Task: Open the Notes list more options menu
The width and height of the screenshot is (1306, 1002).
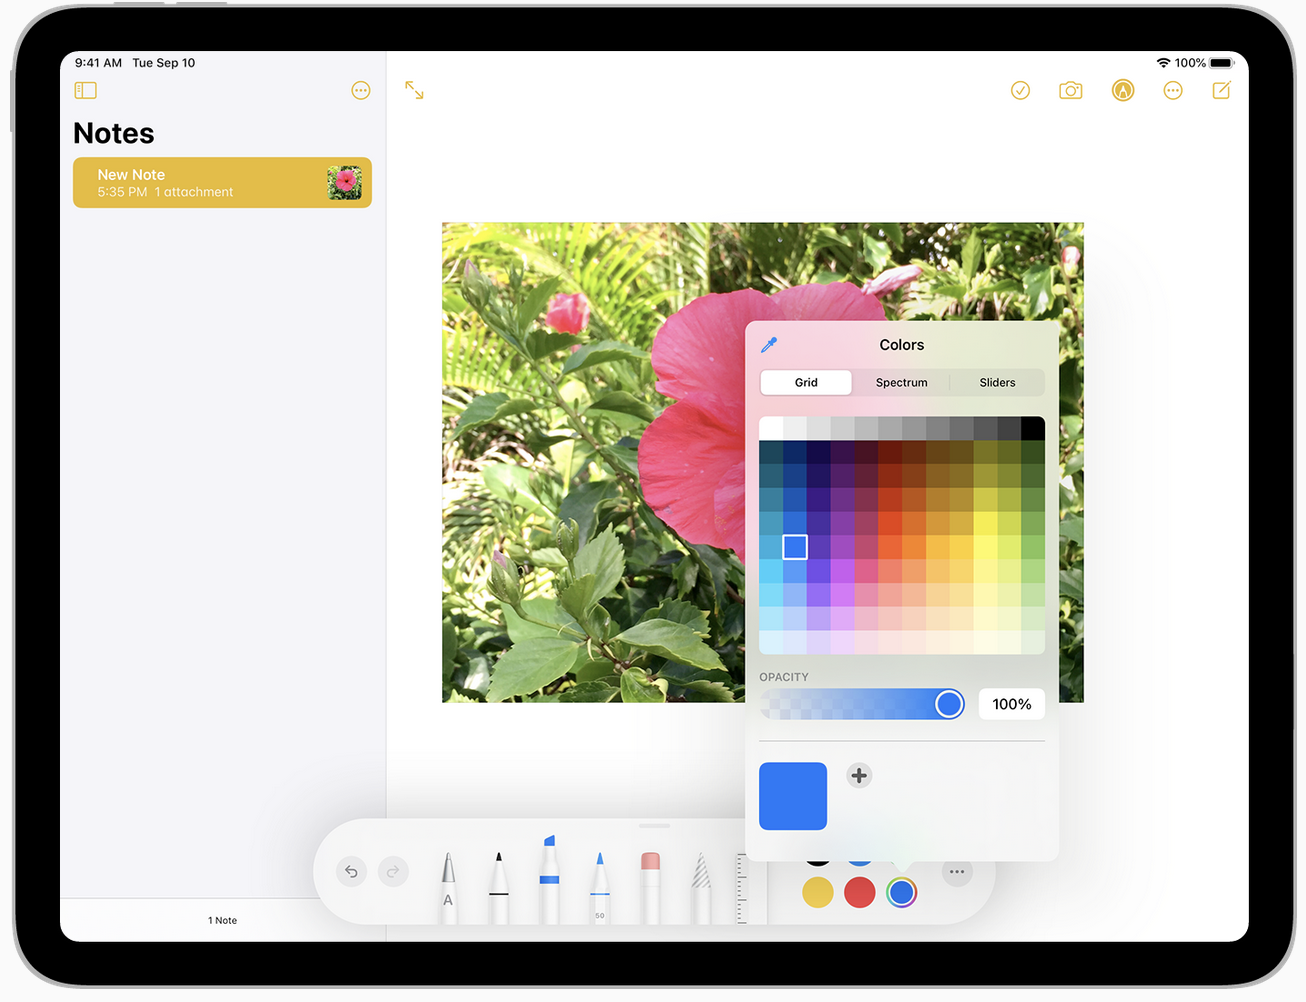Action: click(x=361, y=91)
